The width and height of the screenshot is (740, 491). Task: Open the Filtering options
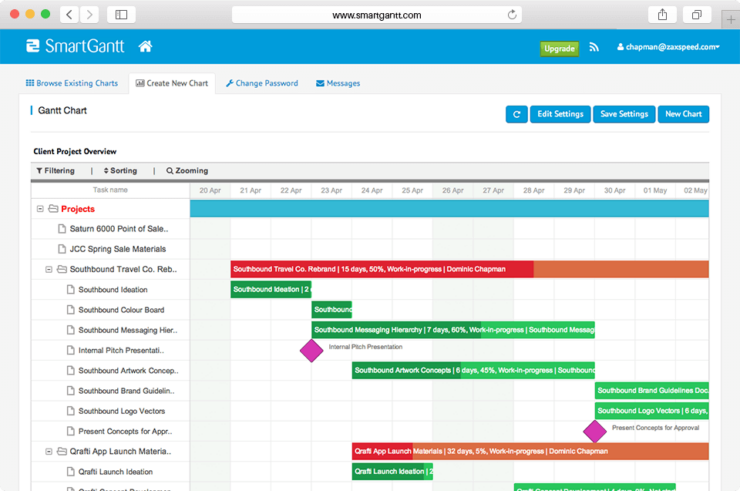coord(56,171)
